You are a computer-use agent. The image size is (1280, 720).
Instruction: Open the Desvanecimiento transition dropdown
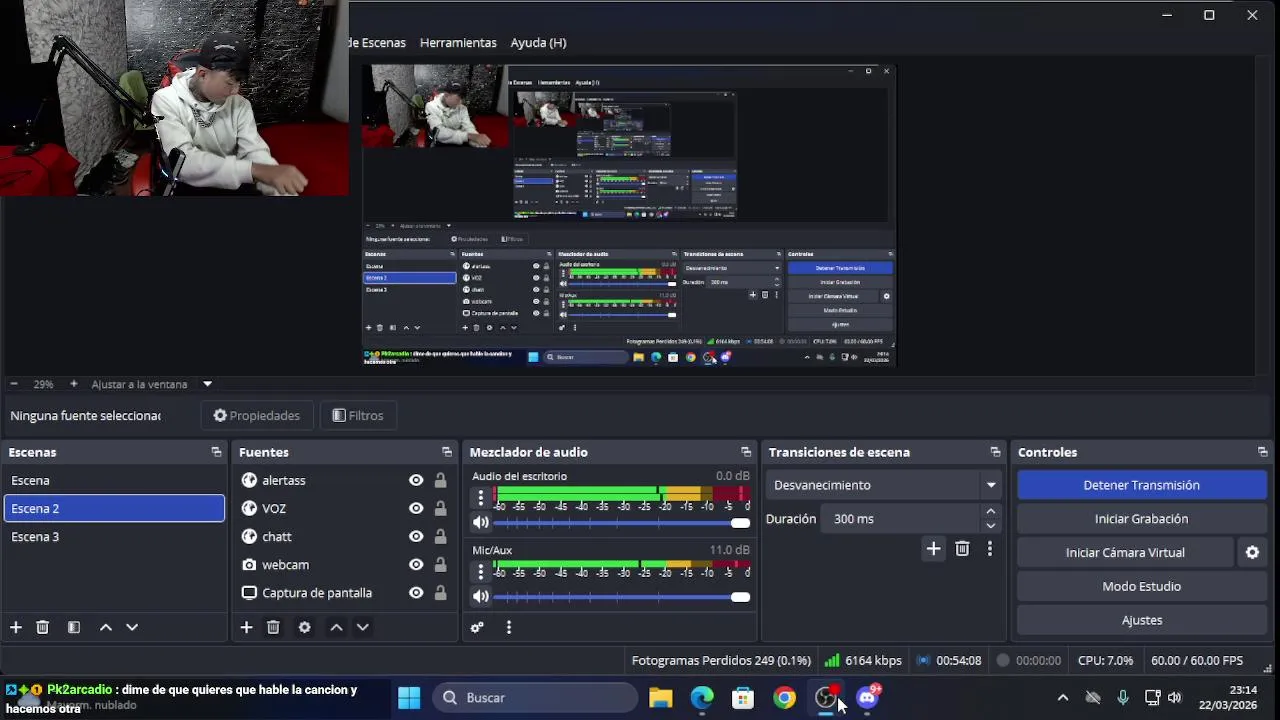[x=884, y=485]
